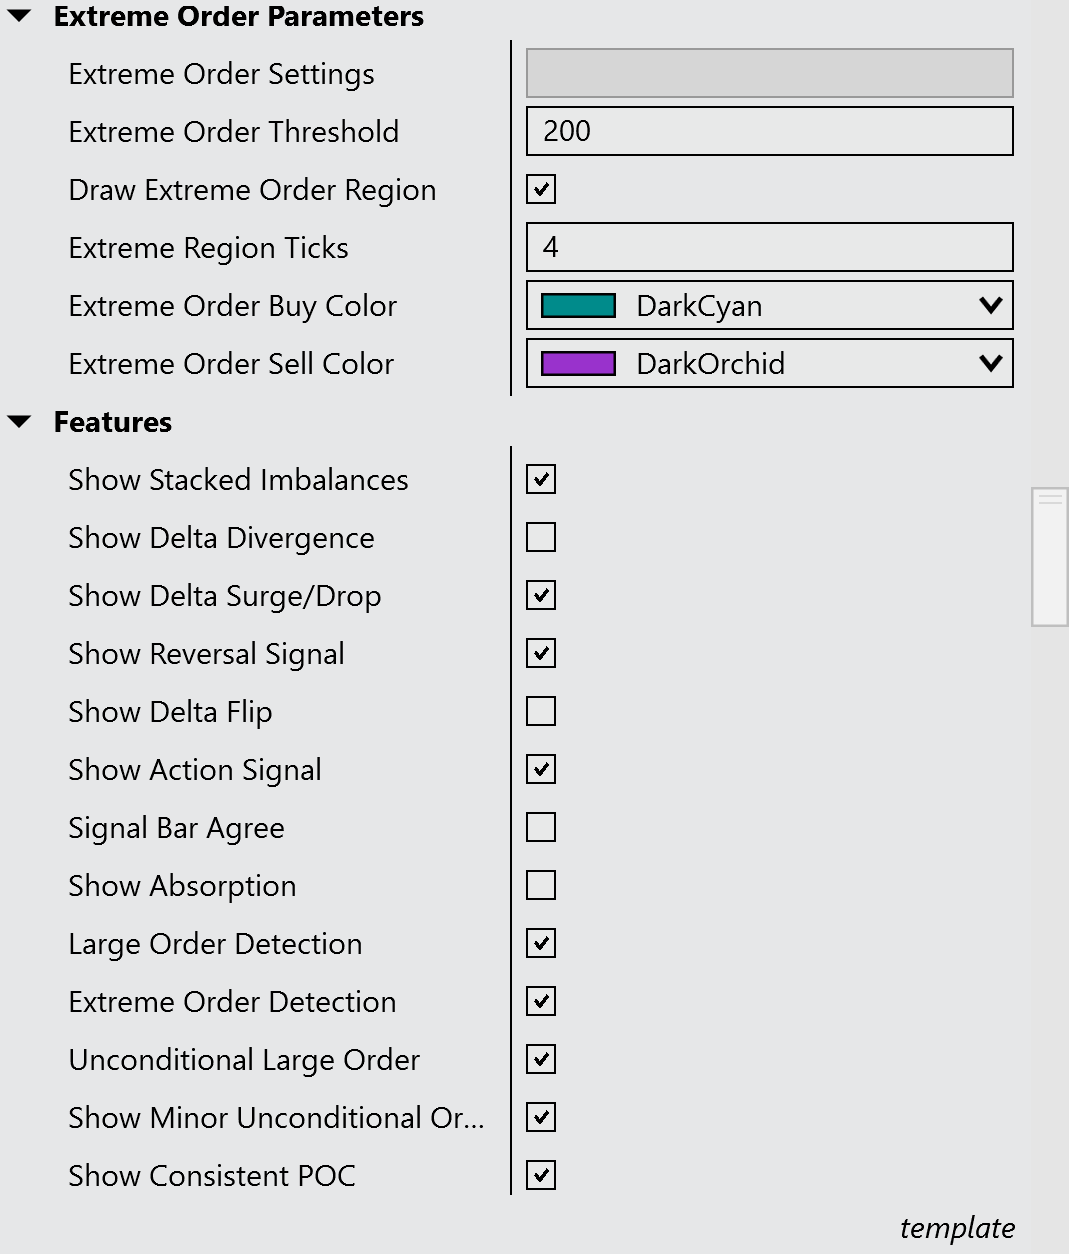Toggle Show Reversal Signal checkbox

pos(541,653)
